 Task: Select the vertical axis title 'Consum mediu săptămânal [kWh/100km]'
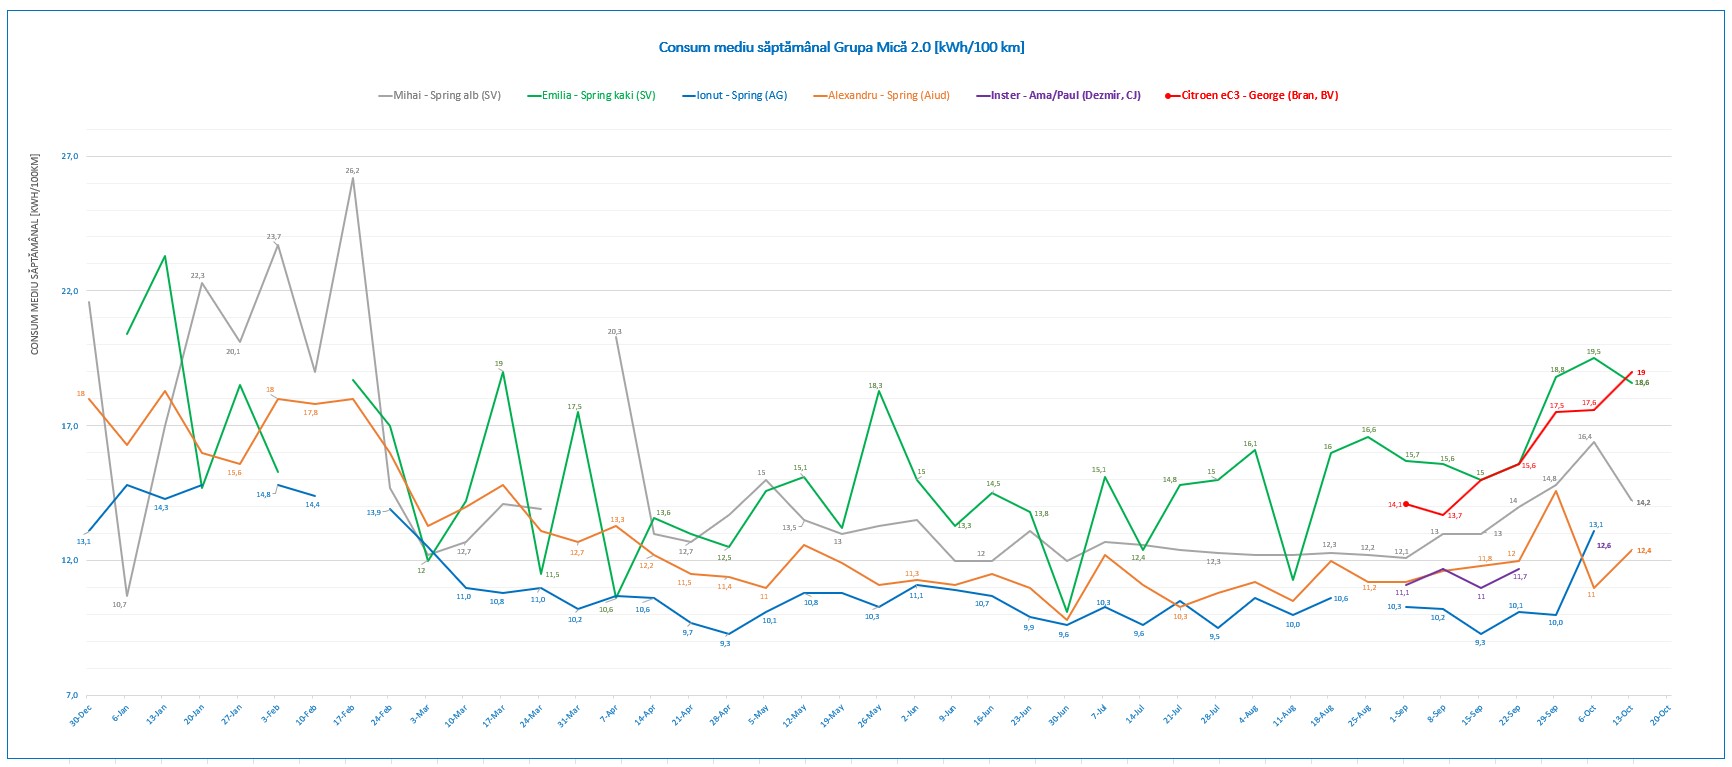point(34,255)
